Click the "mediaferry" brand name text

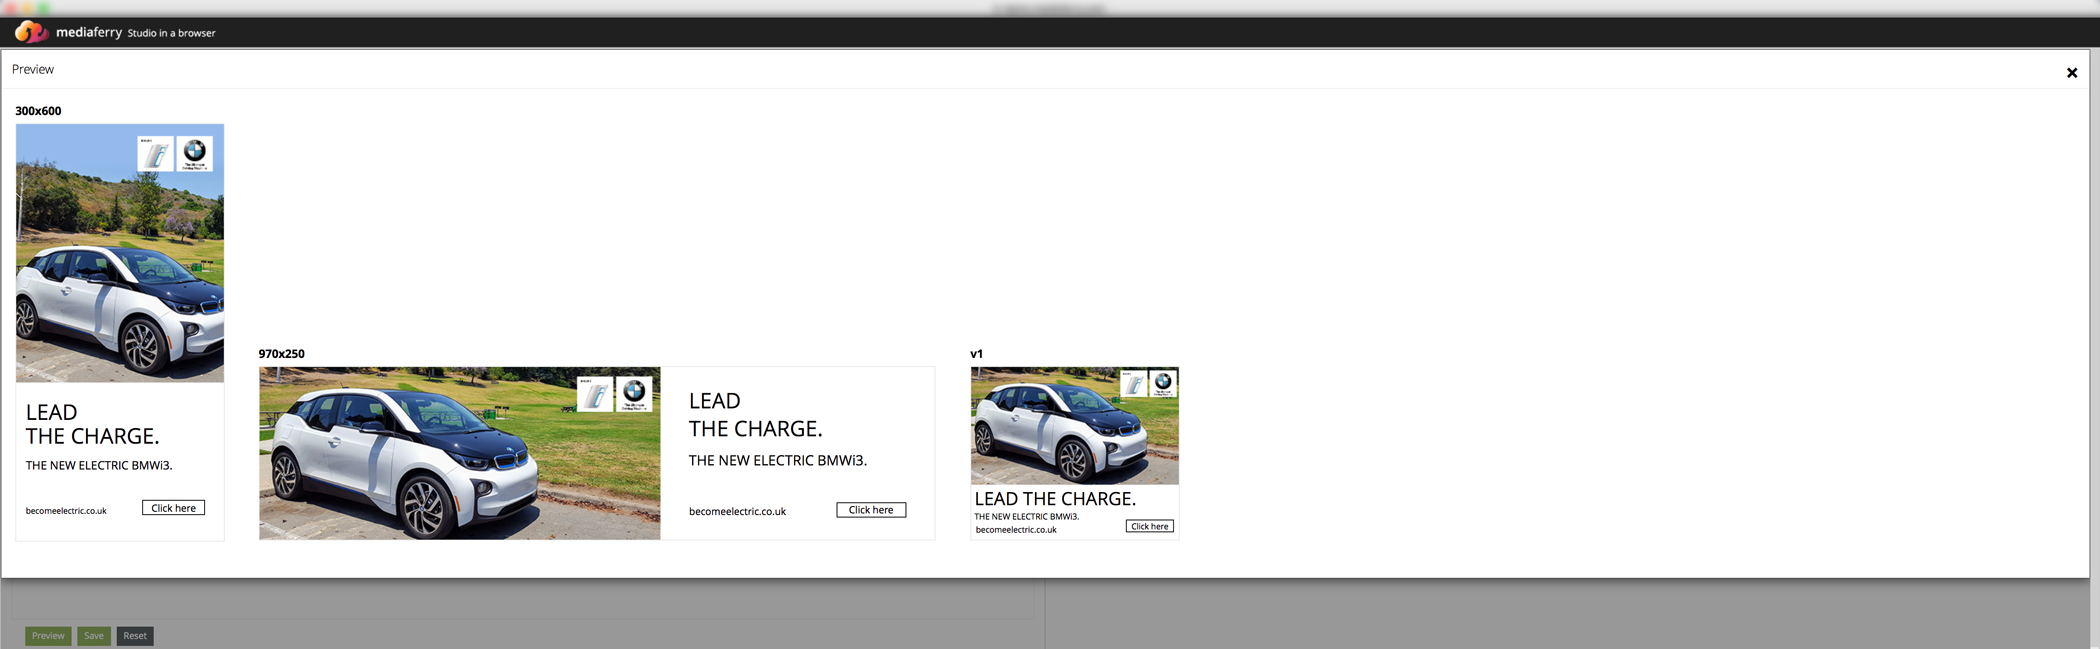pyautogui.click(x=89, y=32)
